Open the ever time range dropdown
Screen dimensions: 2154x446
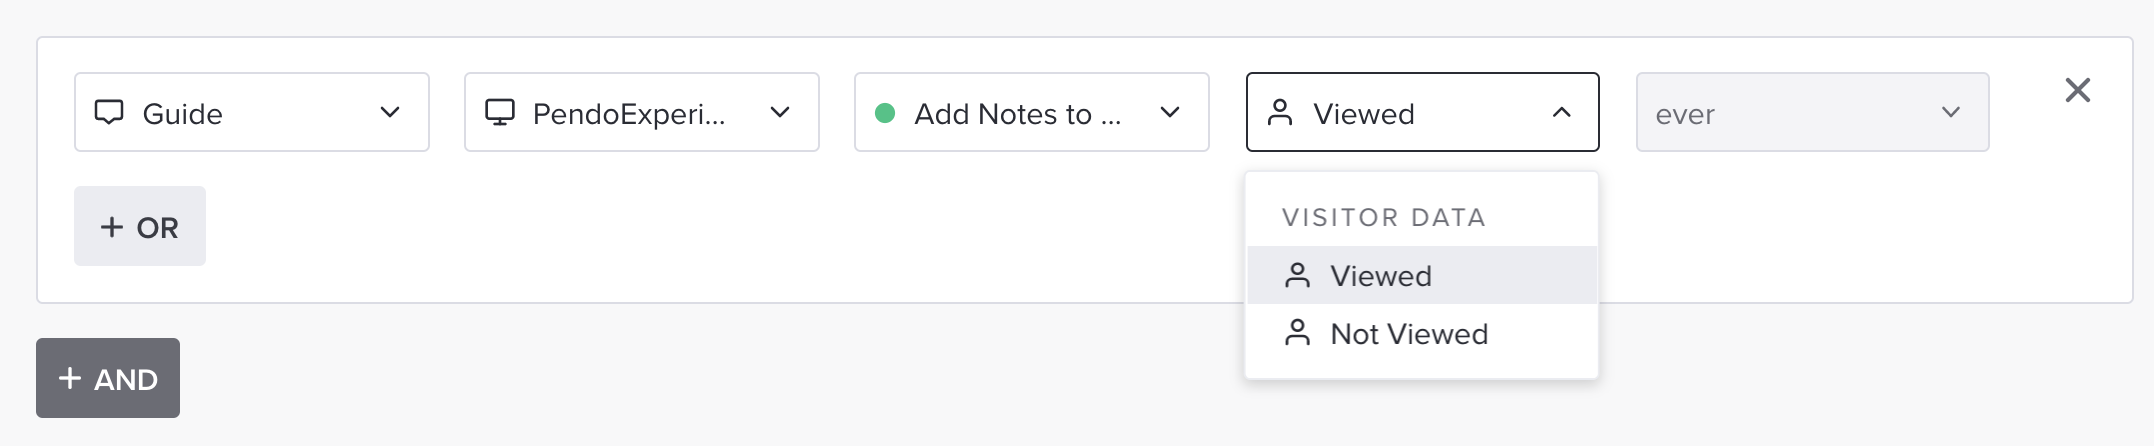click(1812, 112)
